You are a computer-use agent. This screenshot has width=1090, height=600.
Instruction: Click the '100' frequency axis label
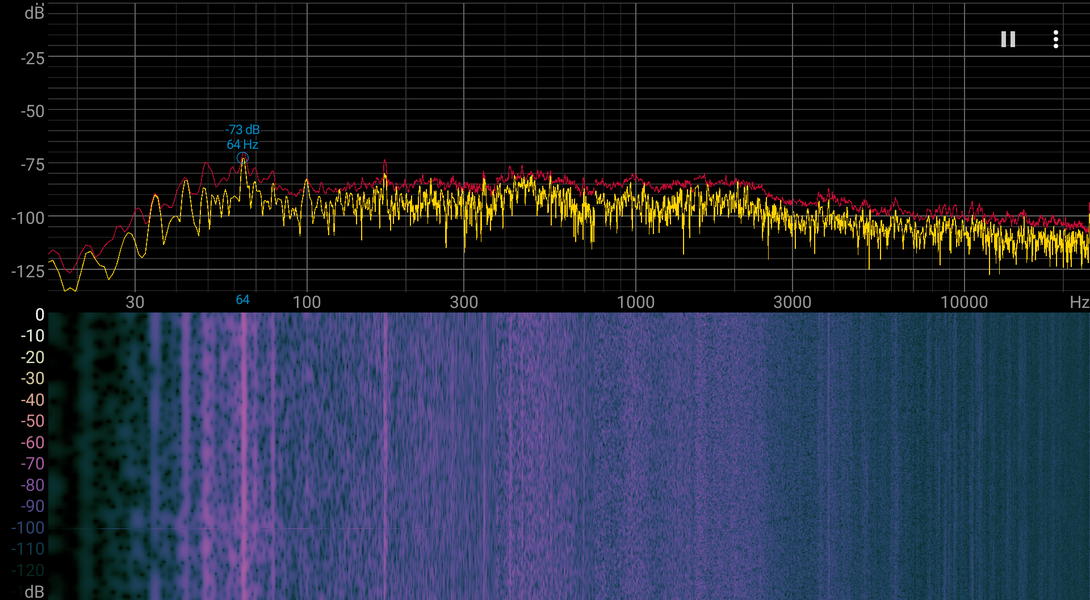coord(307,302)
